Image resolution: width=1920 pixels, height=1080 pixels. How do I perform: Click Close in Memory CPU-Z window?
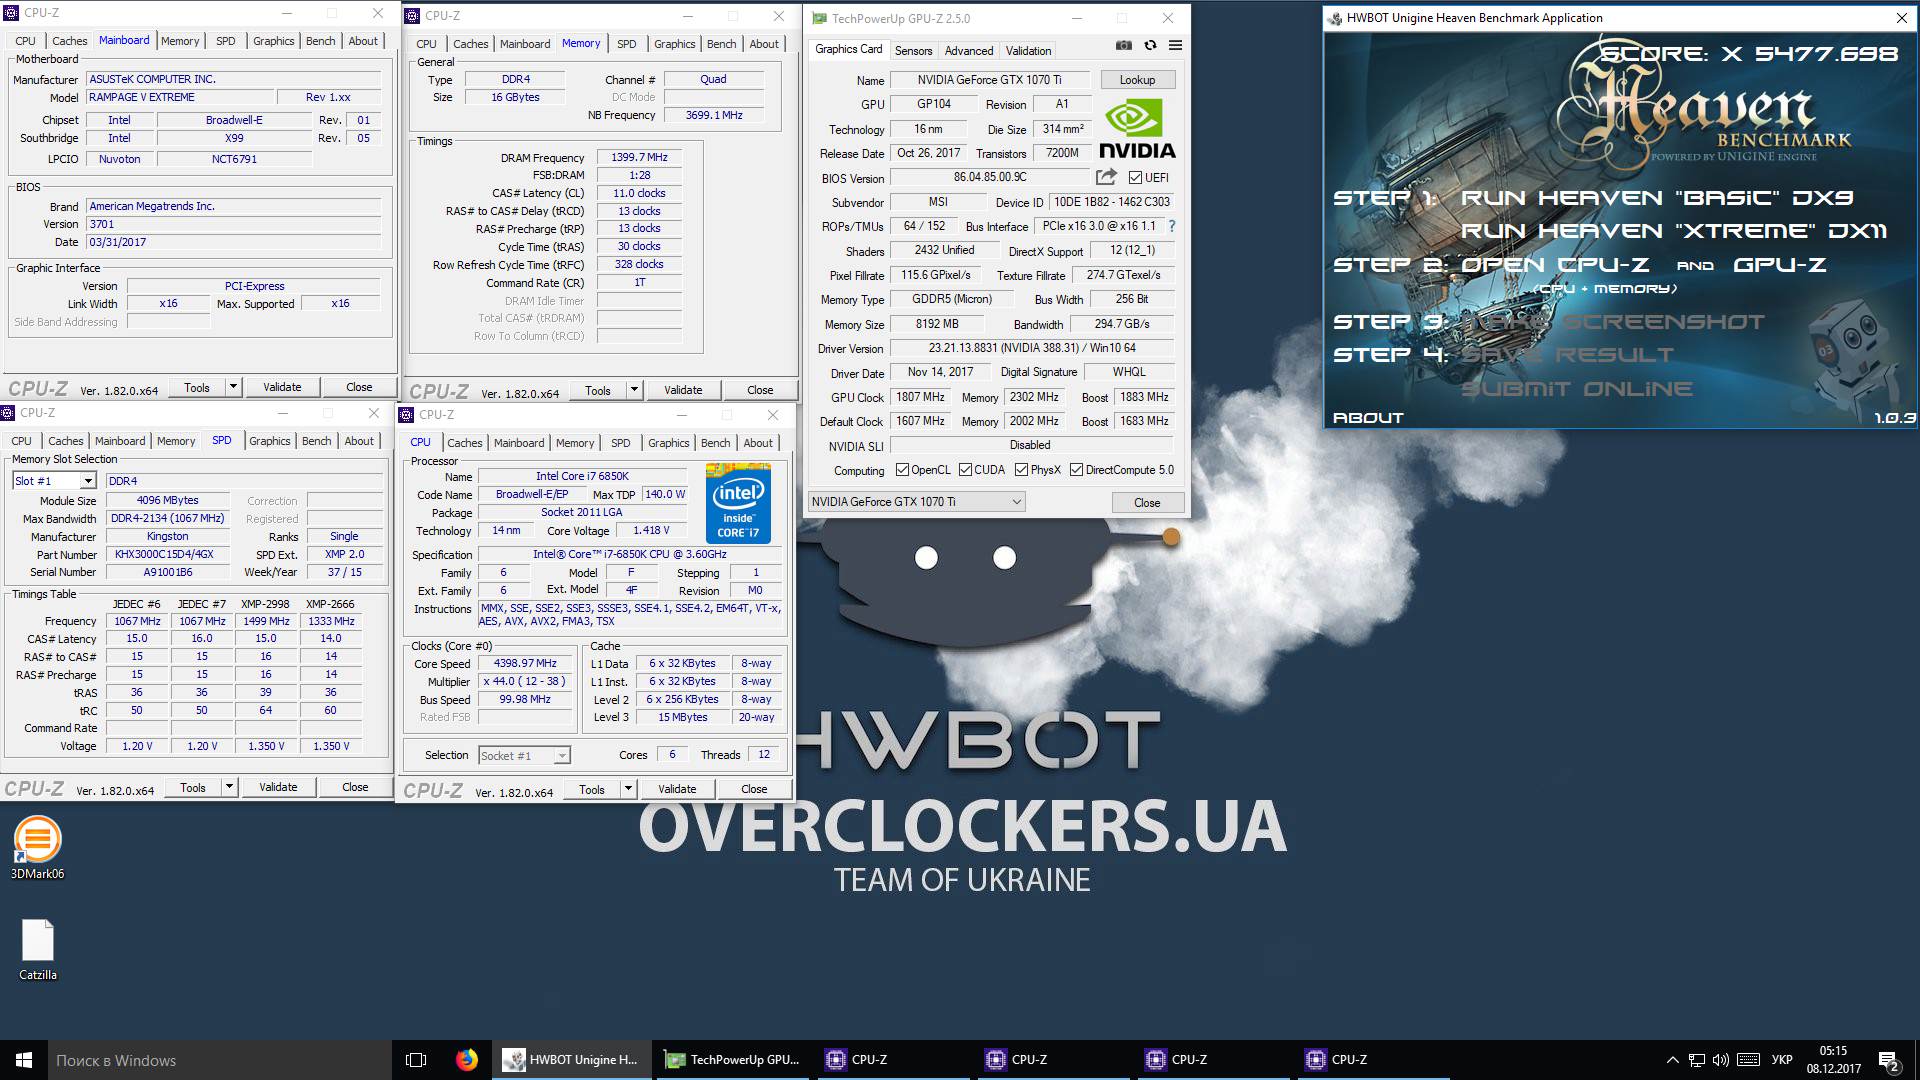tap(760, 390)
